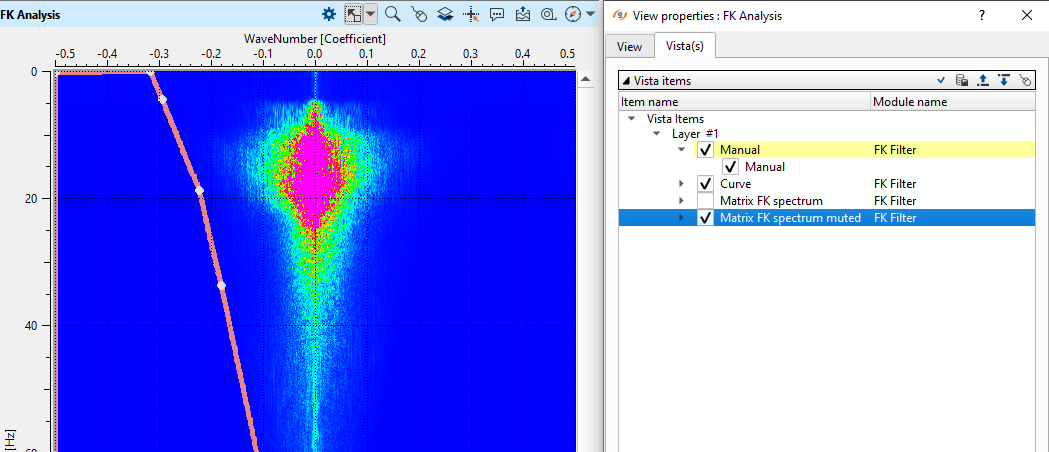Click the white control point near 20 Hz
Screen dimensions: 1049x452
pyautogui.click(x=199, y=190)
